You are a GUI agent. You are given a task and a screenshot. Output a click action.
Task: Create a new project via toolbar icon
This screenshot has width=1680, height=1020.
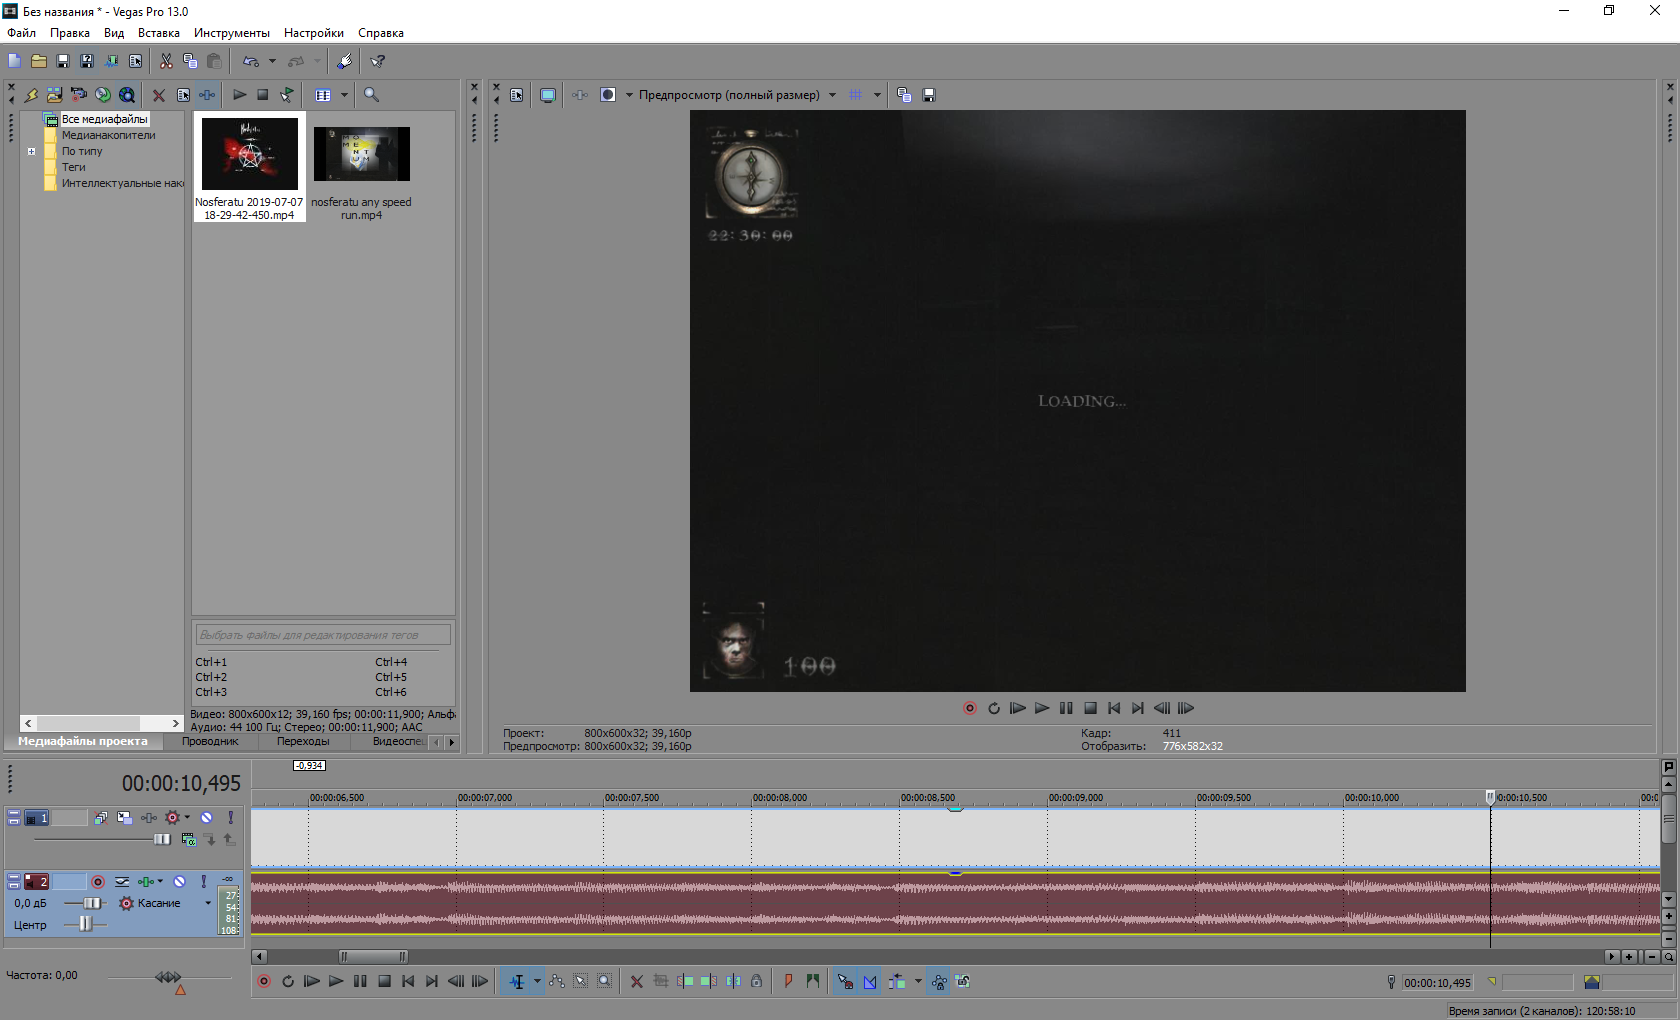coord(14,61)
